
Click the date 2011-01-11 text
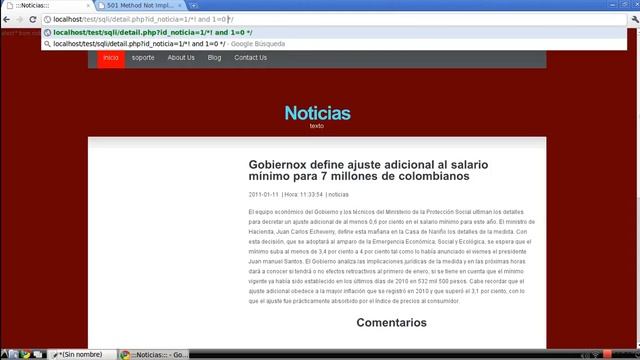pyautogui.click(x=263, y=195)
